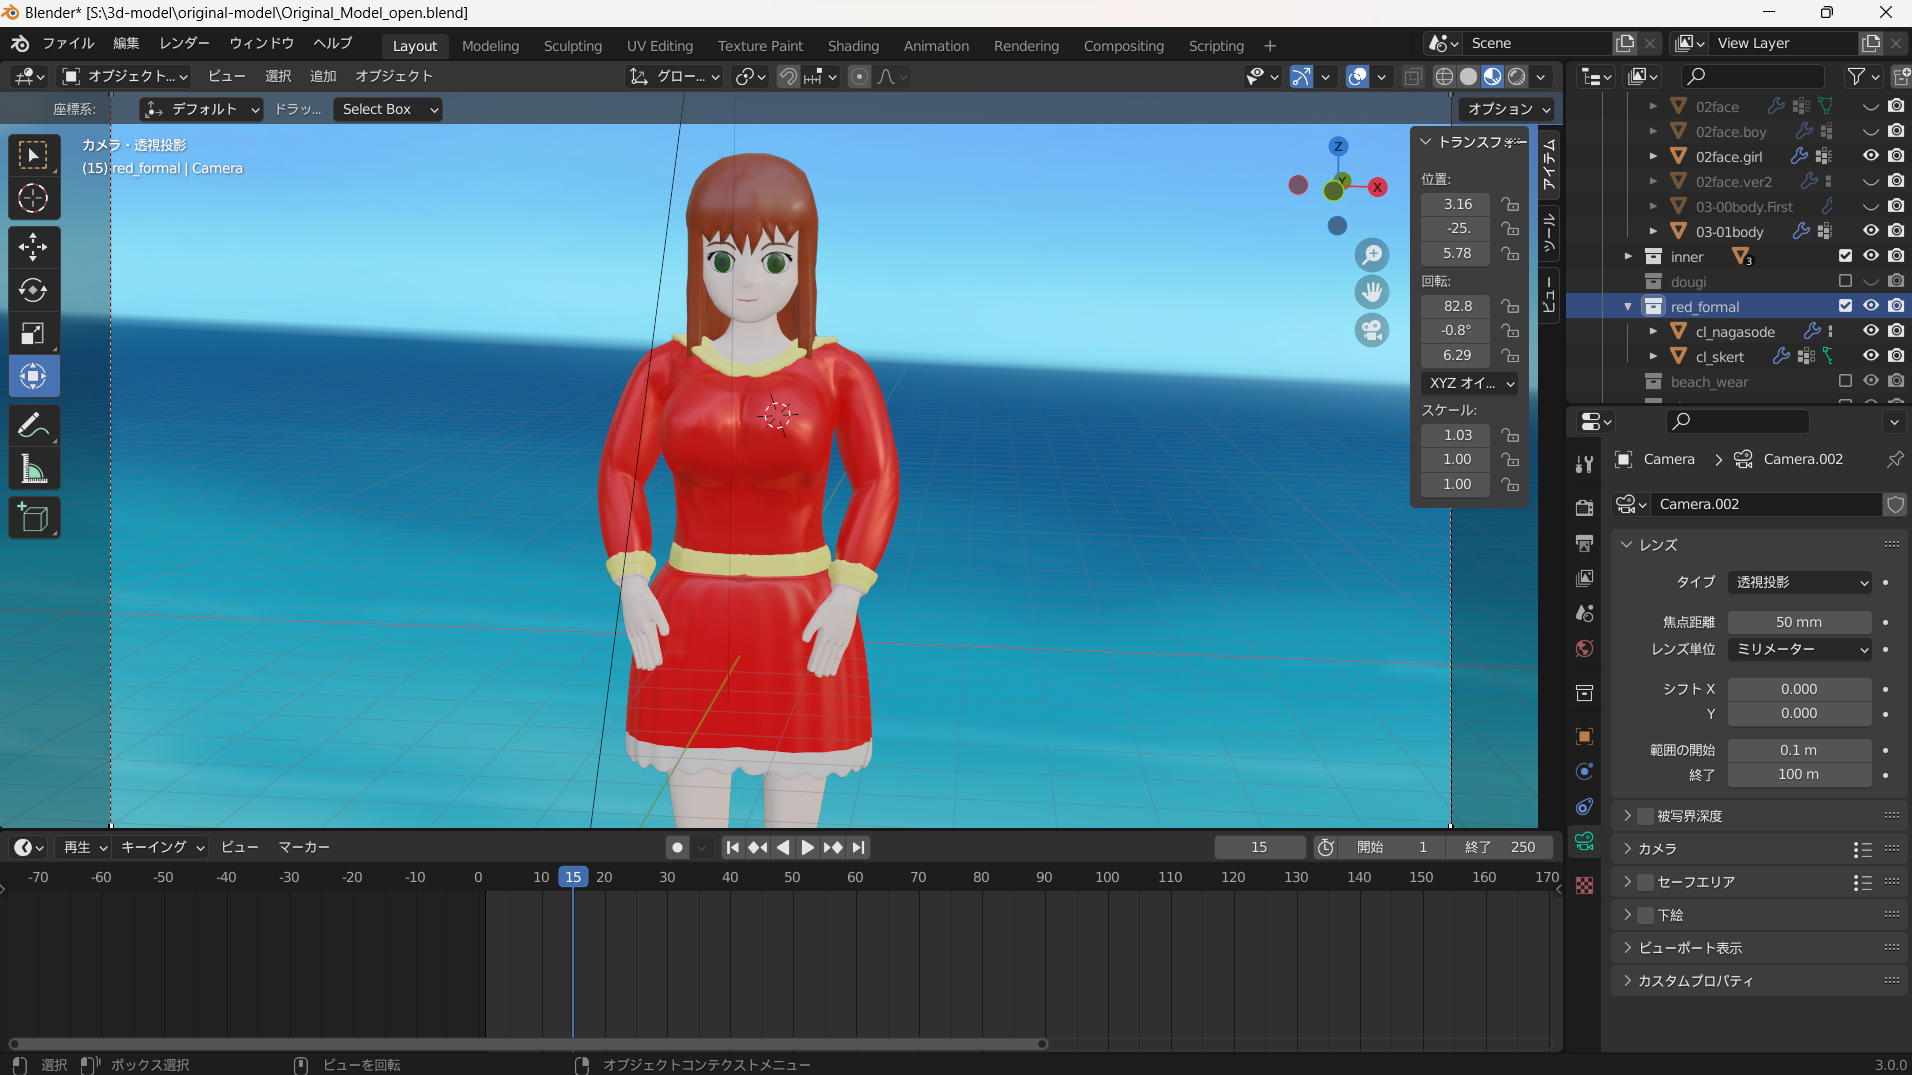Open the Physics Properties tab

point(1584,771)
